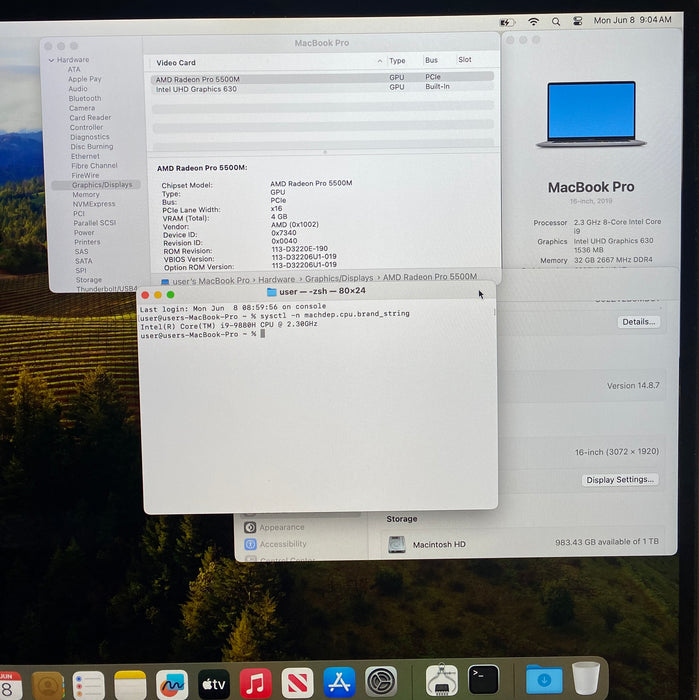This screenshot has height=700, width=699.
Task: Click the Appearance icon in the Settings sidebar
Action: 250,528
